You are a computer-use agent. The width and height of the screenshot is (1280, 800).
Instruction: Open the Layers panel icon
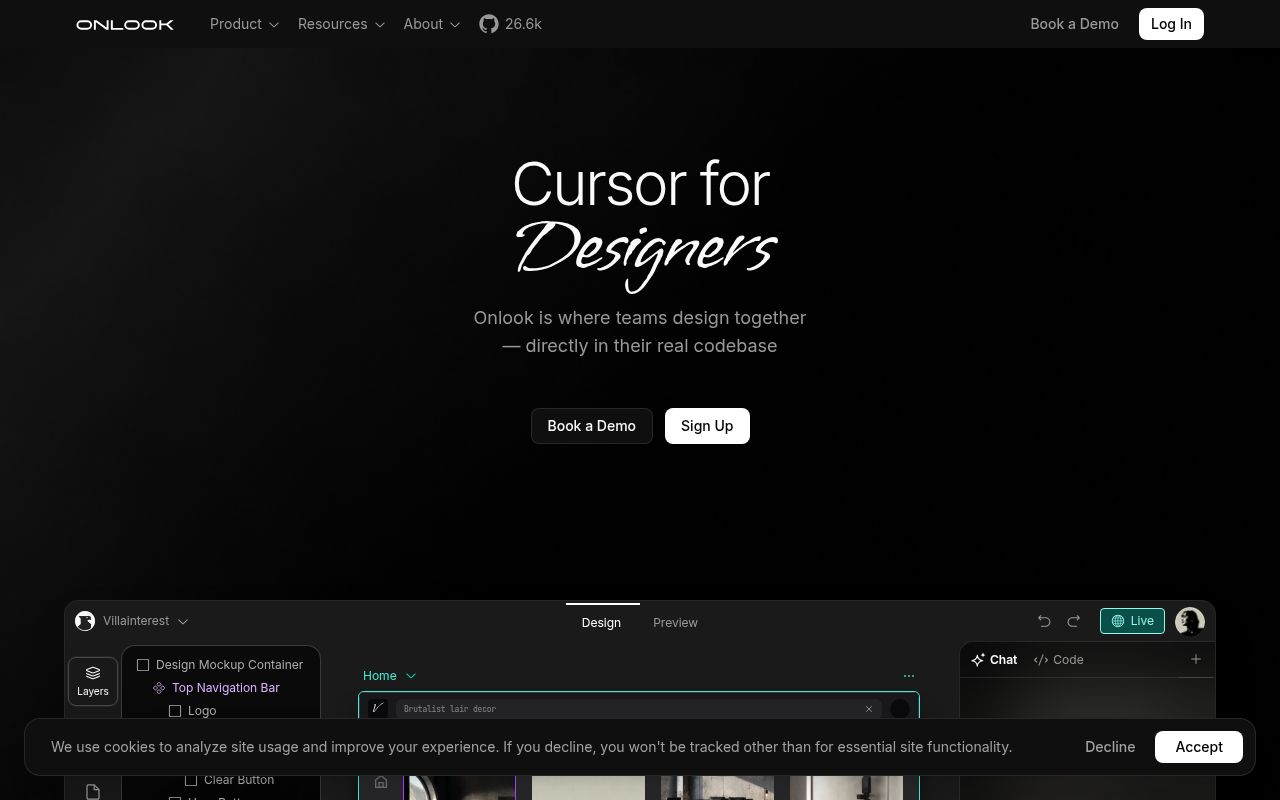tap(93, 681)
